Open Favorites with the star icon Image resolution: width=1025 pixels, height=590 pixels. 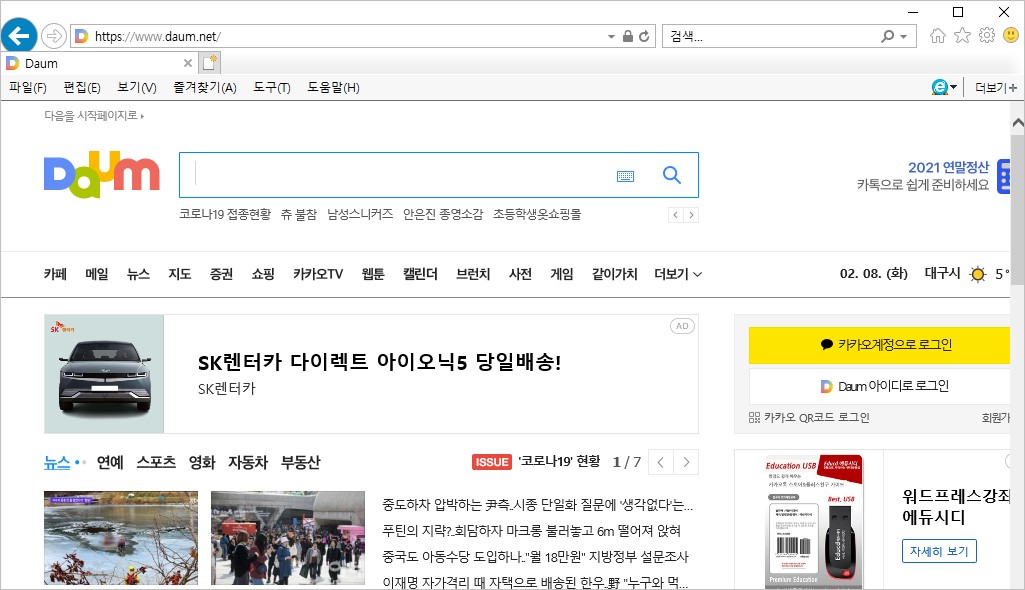coord(962,35)
